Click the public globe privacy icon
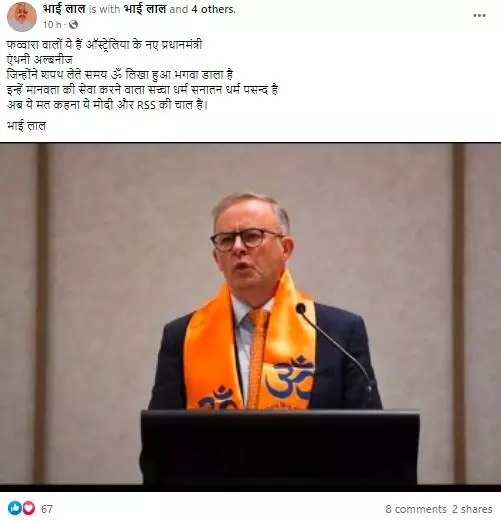501x522 pixels. coord(74,24)
